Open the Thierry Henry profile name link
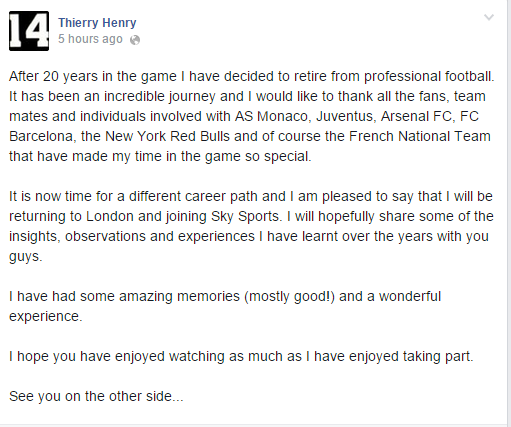Viewport: 511px width, 427px height. (97, 23)
